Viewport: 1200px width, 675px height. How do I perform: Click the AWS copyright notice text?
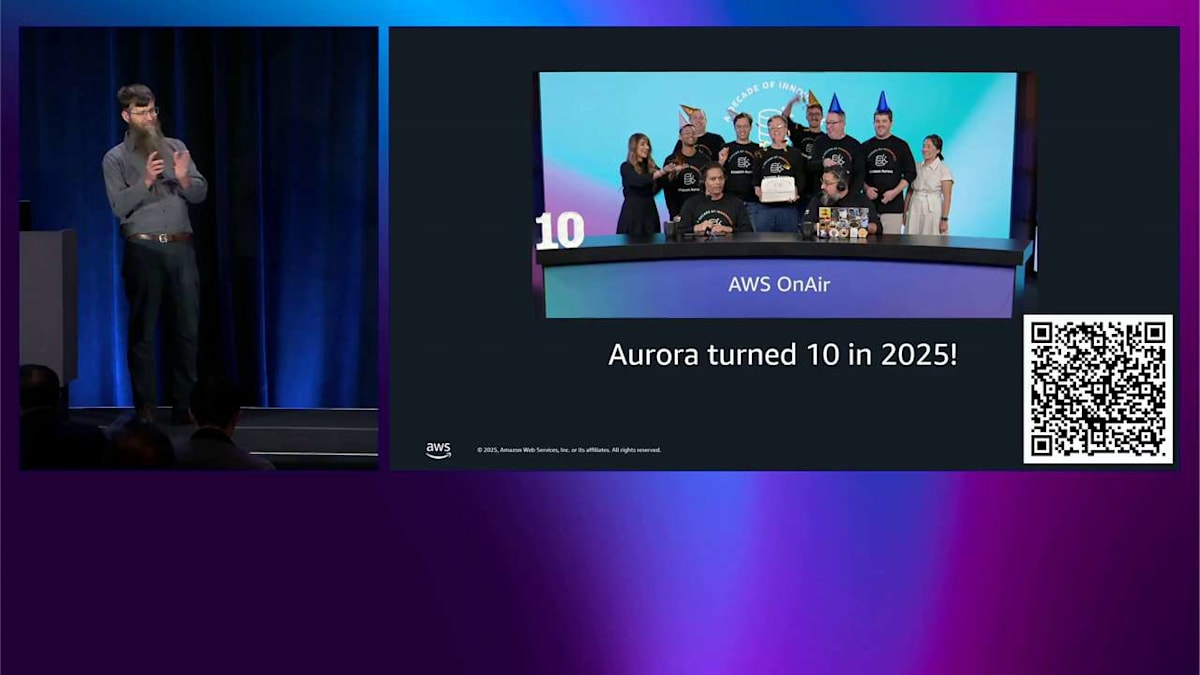(569, 450)
